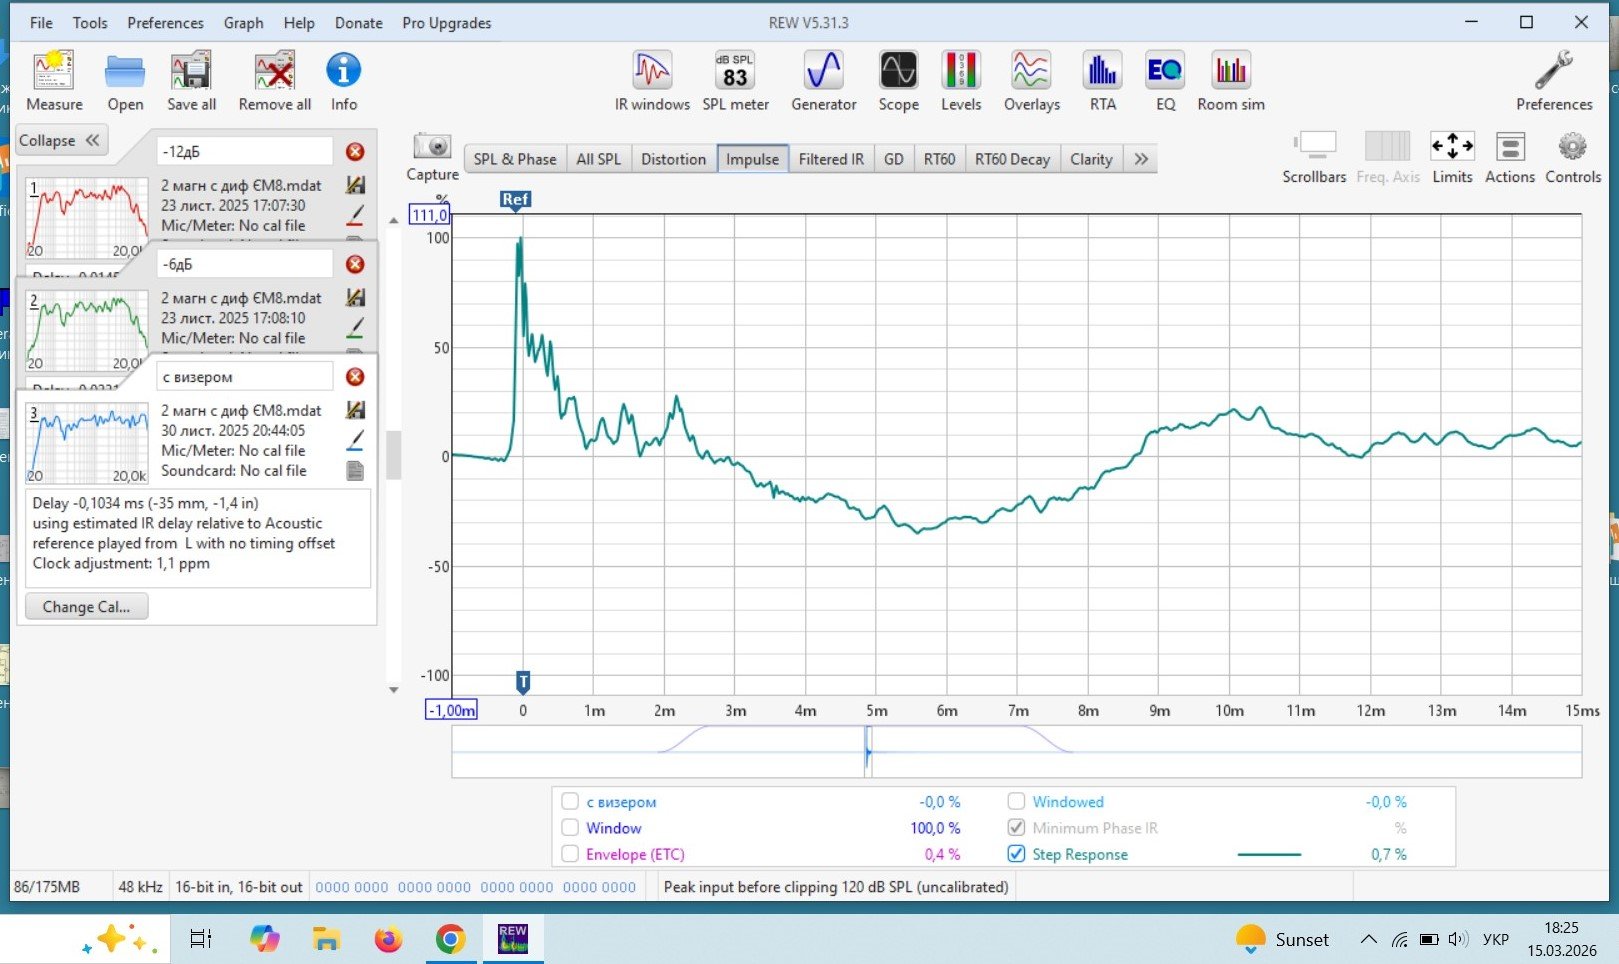Switch to the GD tab
The height and width of the screenshot is (964, 1619).
[894, 159]
